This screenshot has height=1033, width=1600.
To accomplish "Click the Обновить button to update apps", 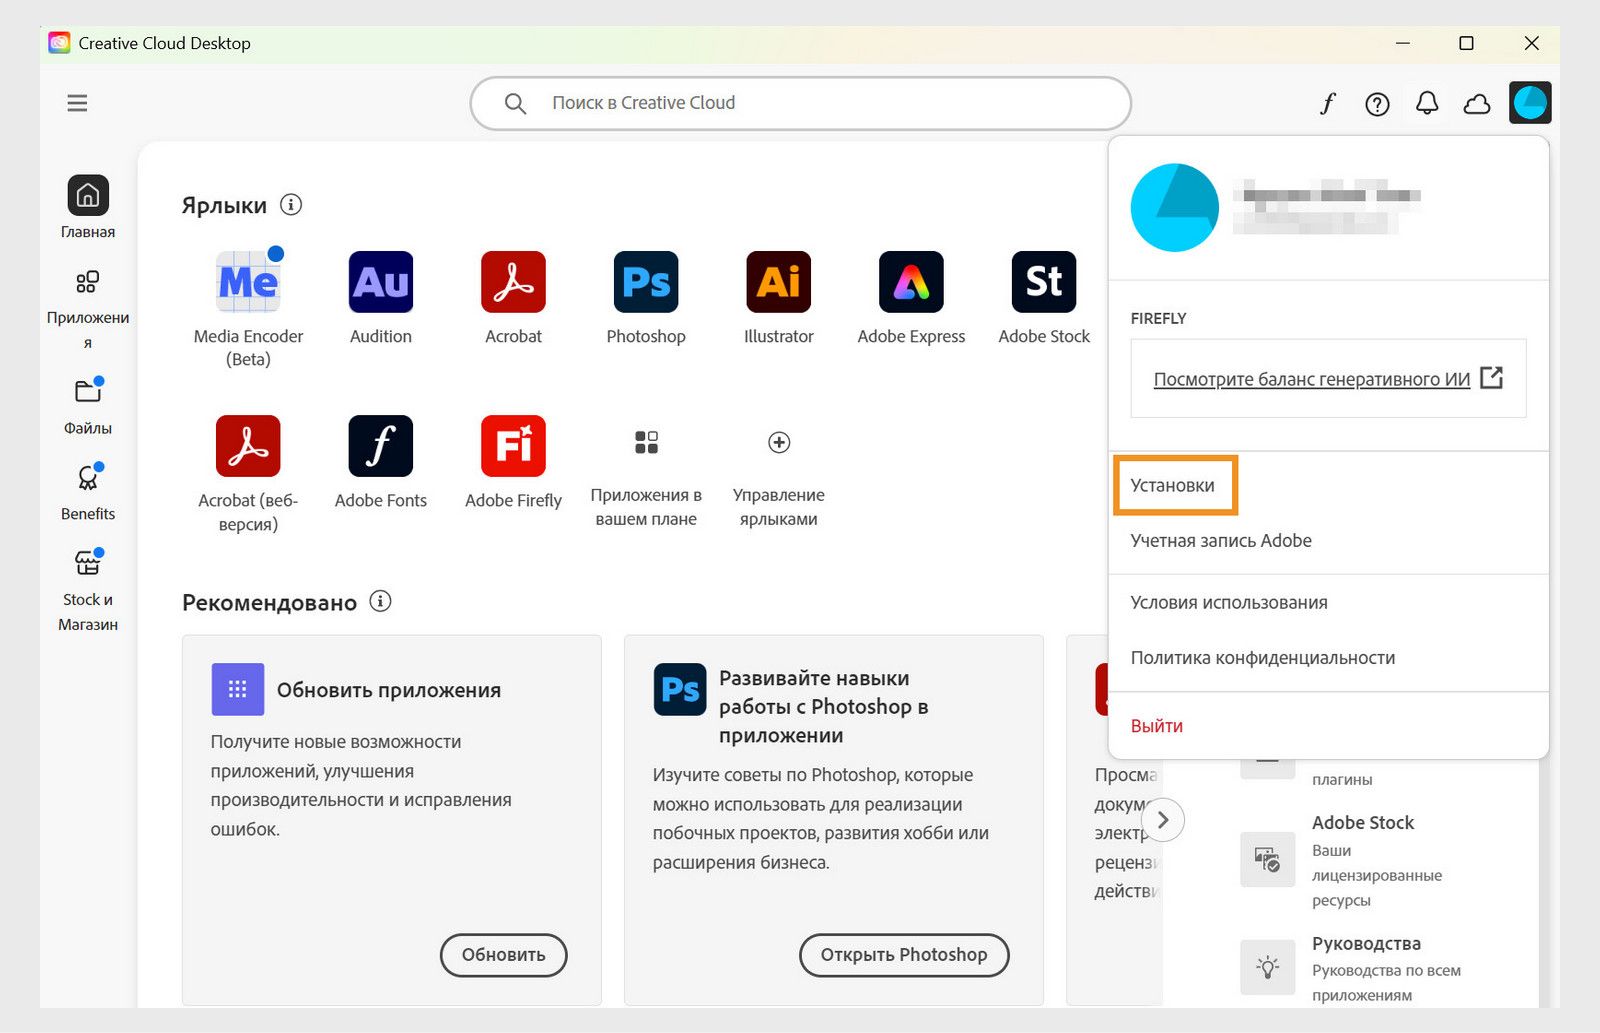I will (503, 955).
